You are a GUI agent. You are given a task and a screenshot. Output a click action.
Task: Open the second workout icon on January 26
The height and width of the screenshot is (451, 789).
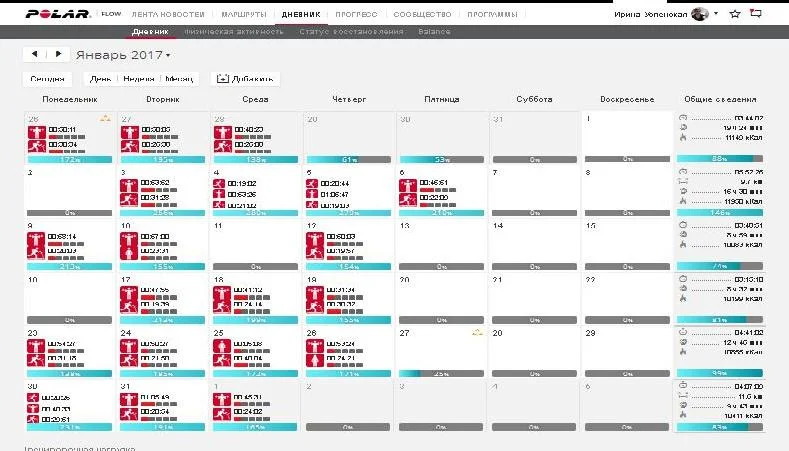coord(315,360)
